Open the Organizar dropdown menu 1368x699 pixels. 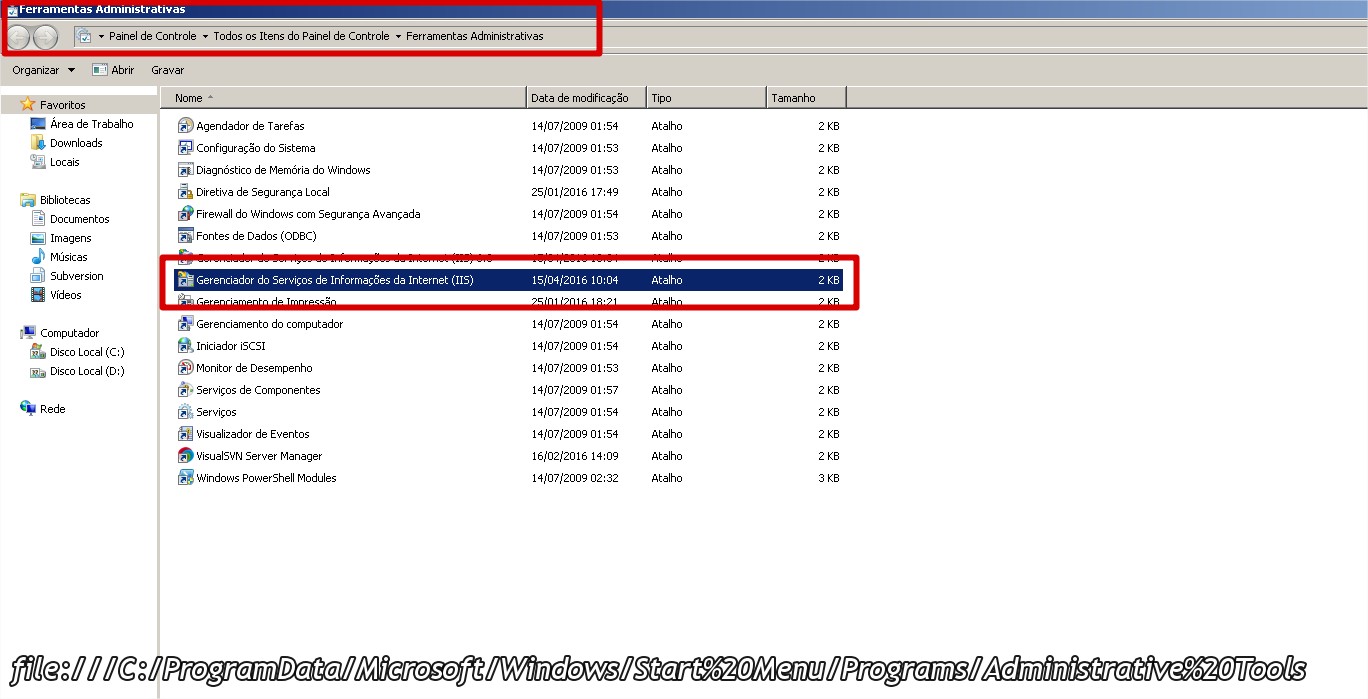click(x=43, y=70)
